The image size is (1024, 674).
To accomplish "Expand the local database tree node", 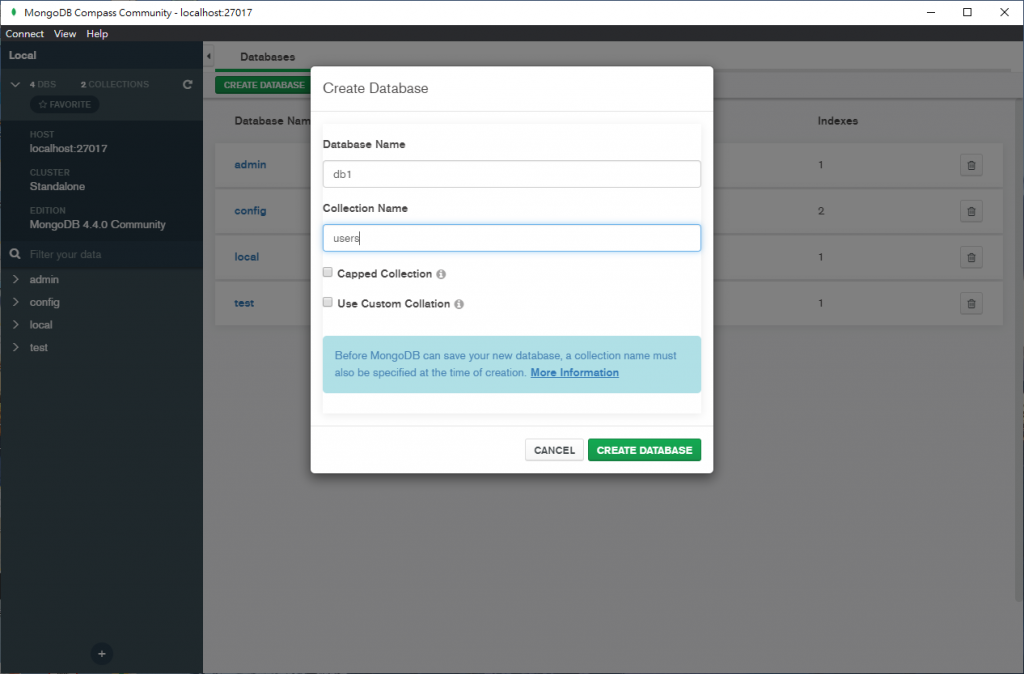I will [x=16, y=325].
